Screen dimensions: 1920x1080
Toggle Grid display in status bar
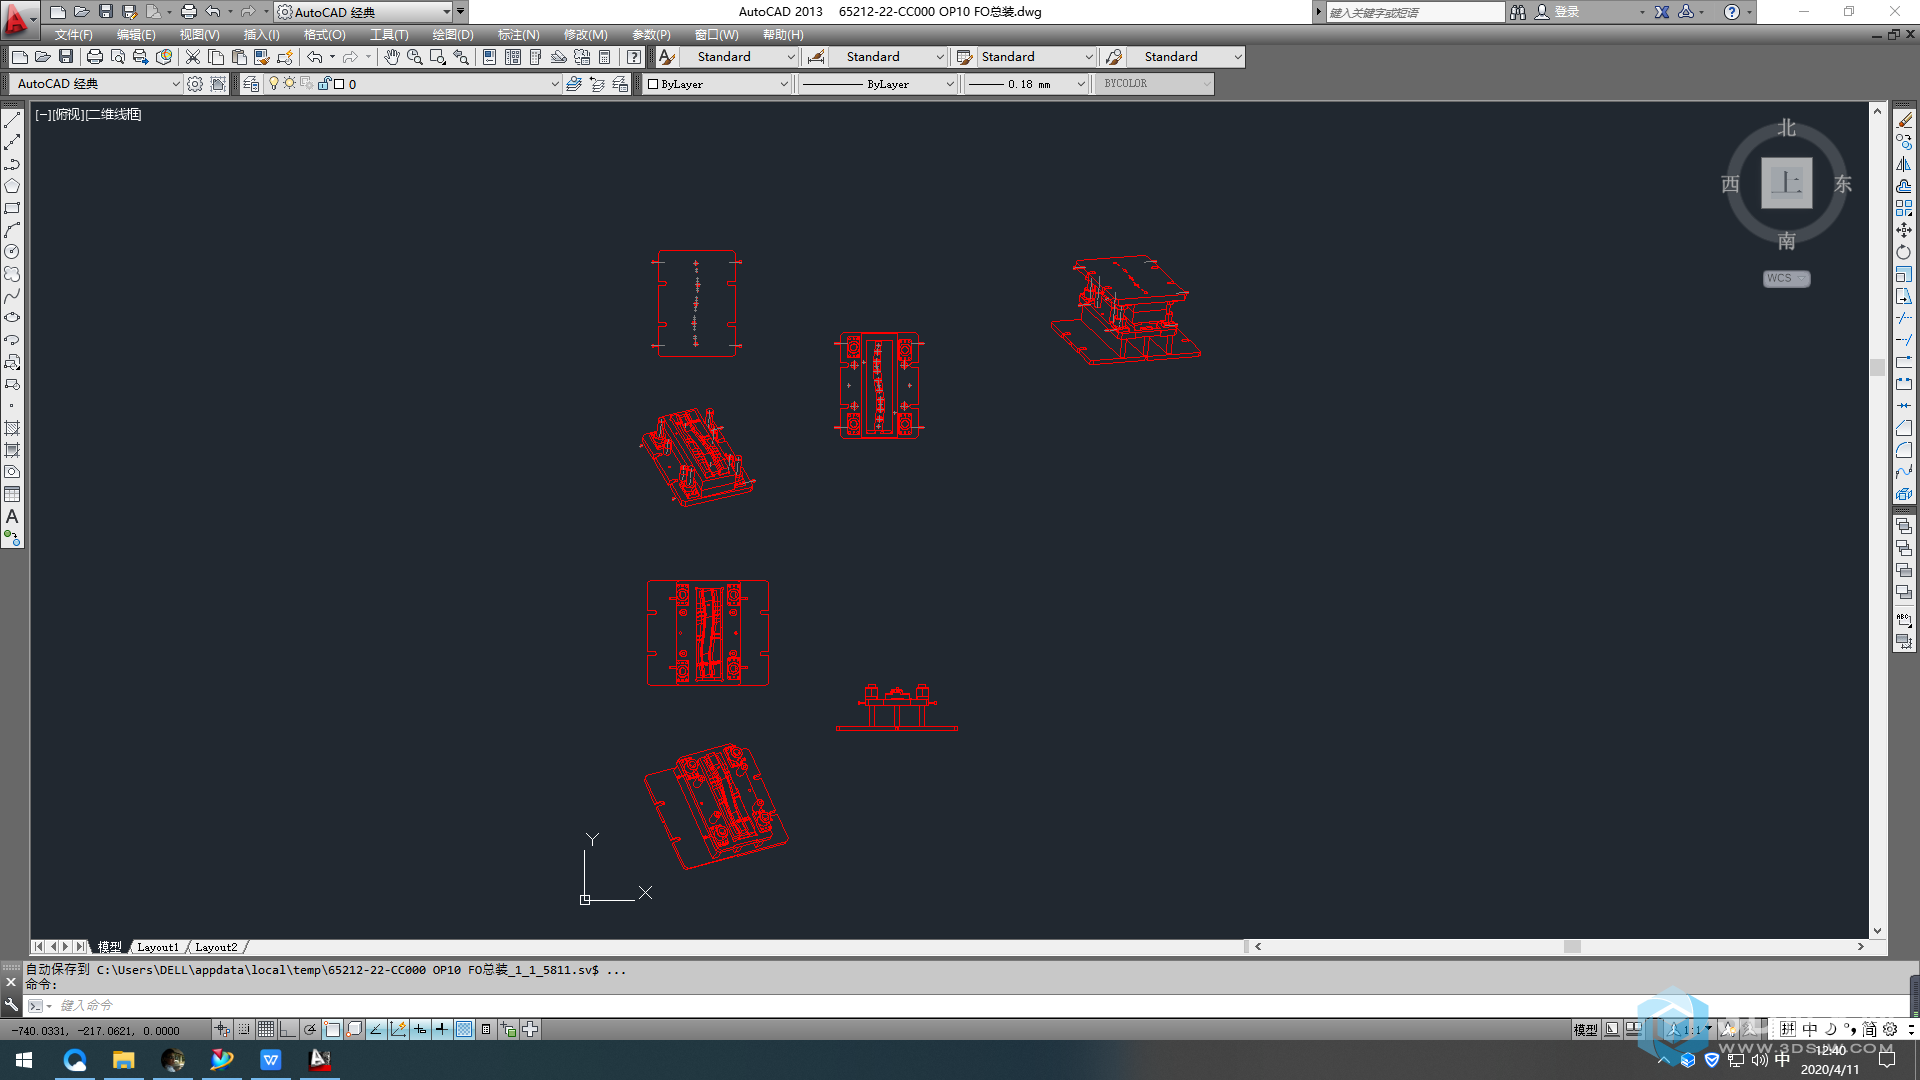(x=266, y=1029)
